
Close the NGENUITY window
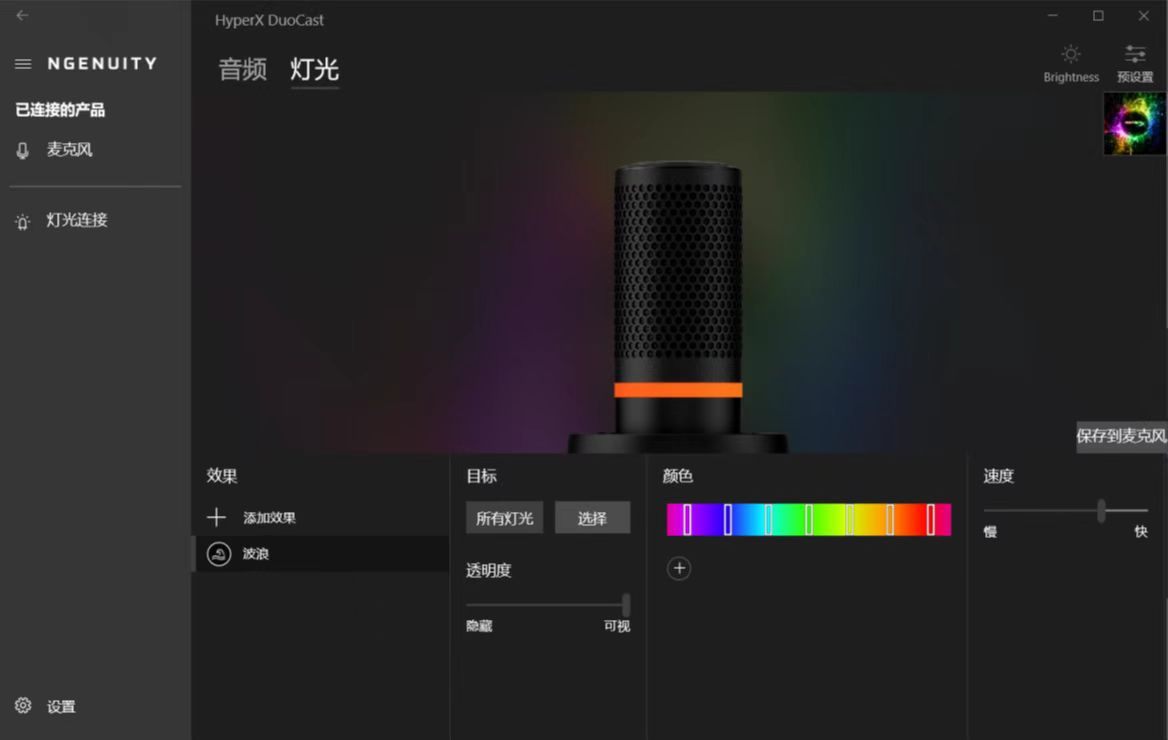[1143, 16]
